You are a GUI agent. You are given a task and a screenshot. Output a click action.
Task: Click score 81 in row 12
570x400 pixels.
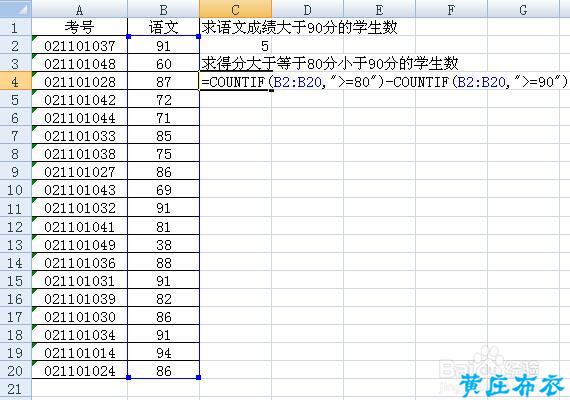[163, 226]
